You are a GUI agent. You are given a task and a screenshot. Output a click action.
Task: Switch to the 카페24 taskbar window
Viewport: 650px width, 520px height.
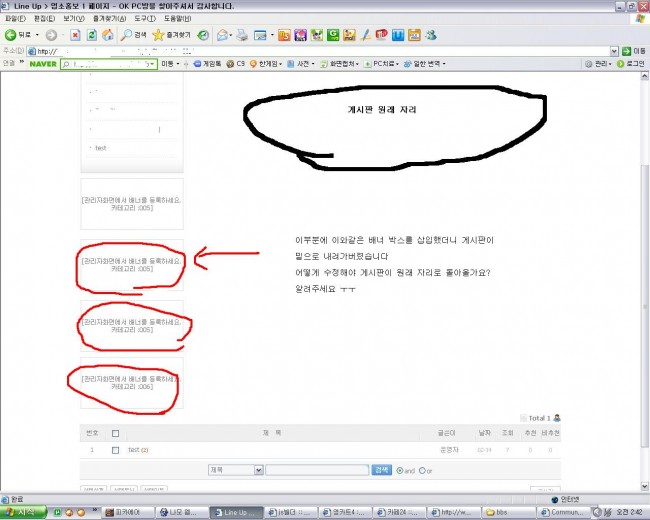pyautogui.click(x=399, y=513)
